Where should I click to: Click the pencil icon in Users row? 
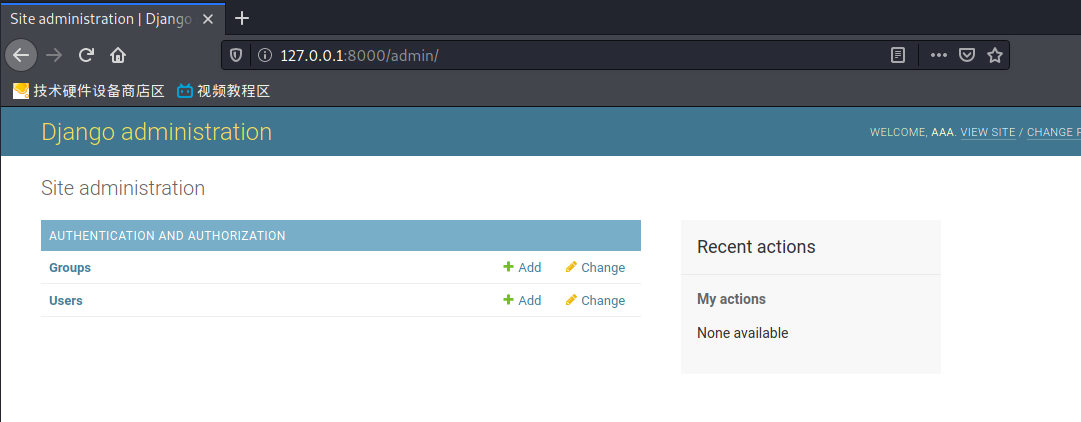point(571,300)
